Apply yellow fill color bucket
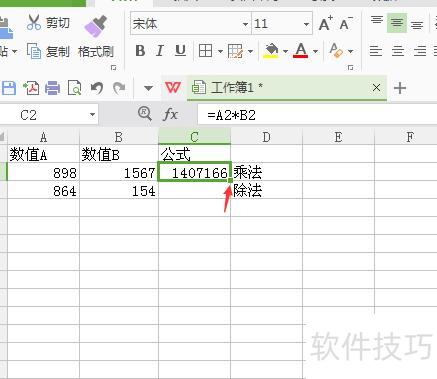The image size is (437, 379). point(271,51)
